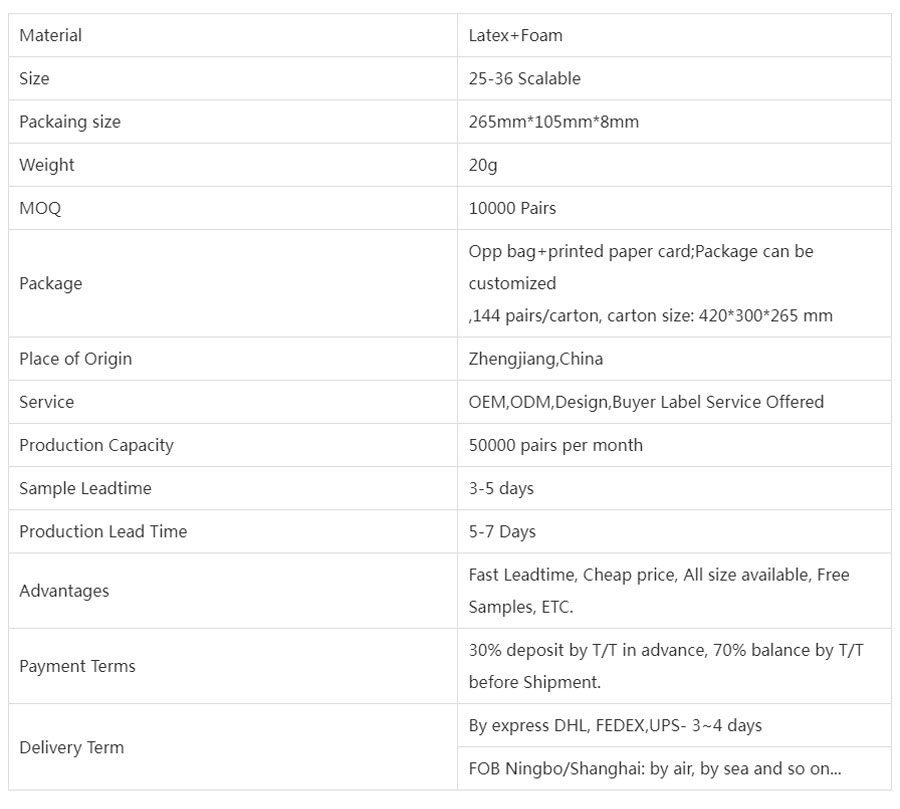Click the Production Capacity label

[x=96, y=446]
